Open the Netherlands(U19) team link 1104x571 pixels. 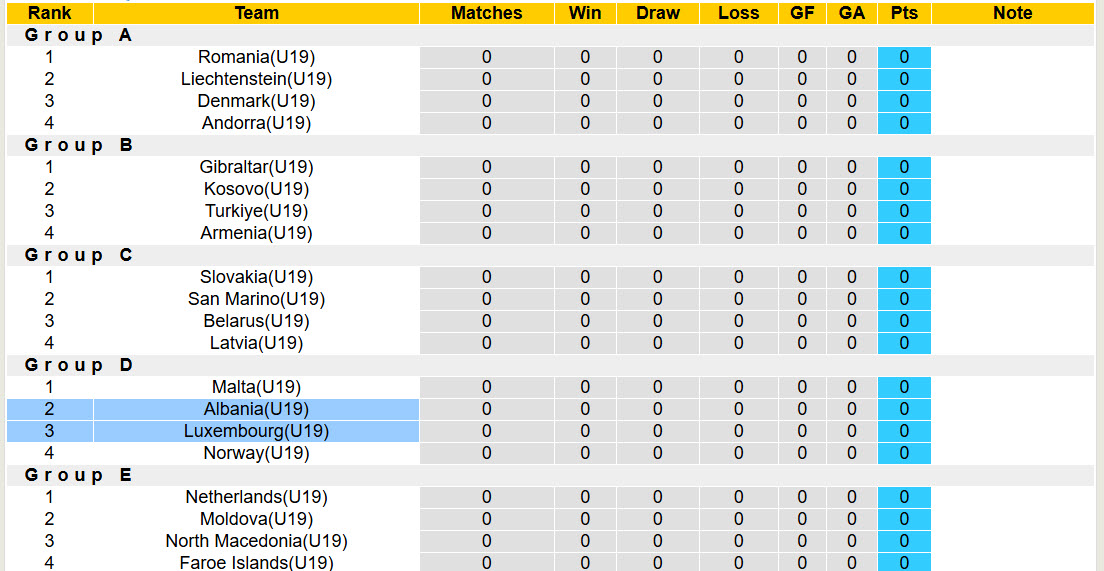click(x=256, y=497)
